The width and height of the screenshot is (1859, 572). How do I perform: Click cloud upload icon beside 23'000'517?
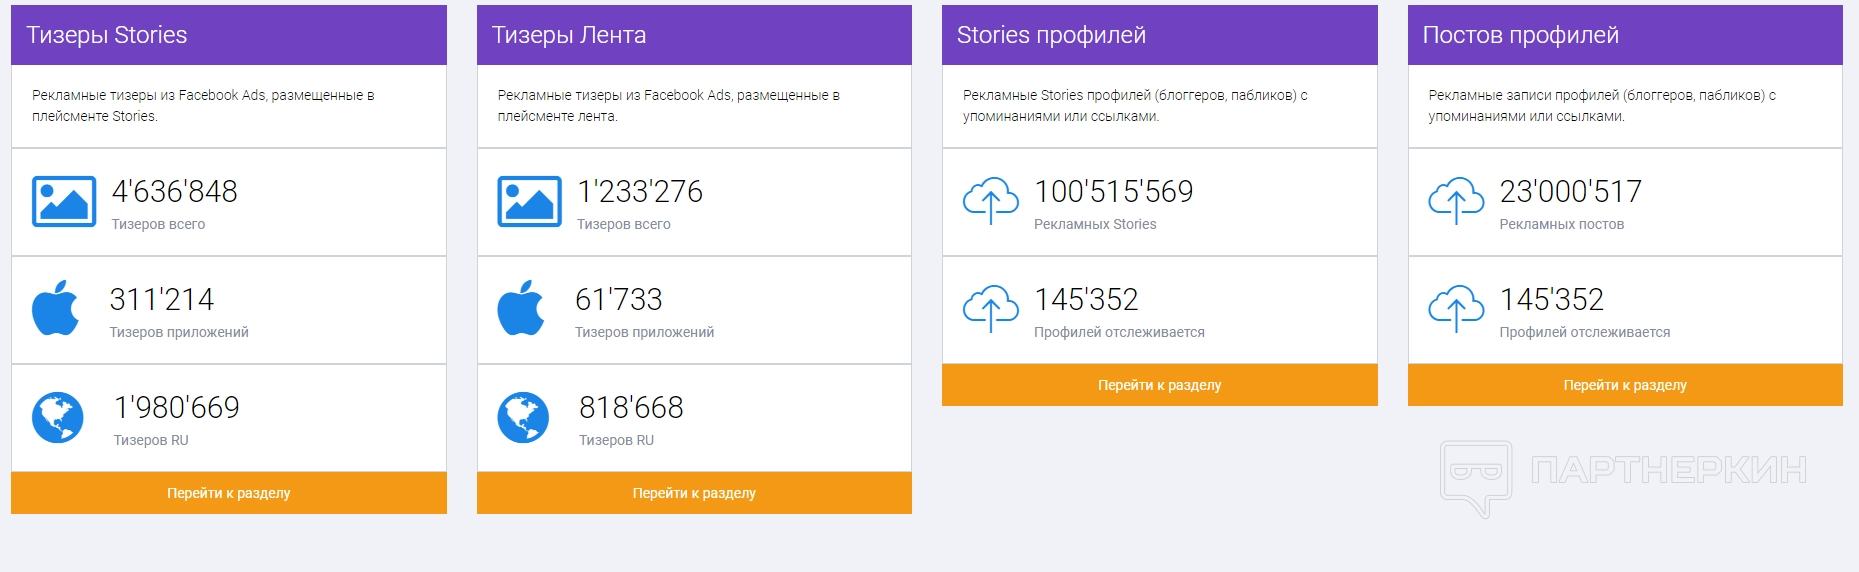[1456, 201]
